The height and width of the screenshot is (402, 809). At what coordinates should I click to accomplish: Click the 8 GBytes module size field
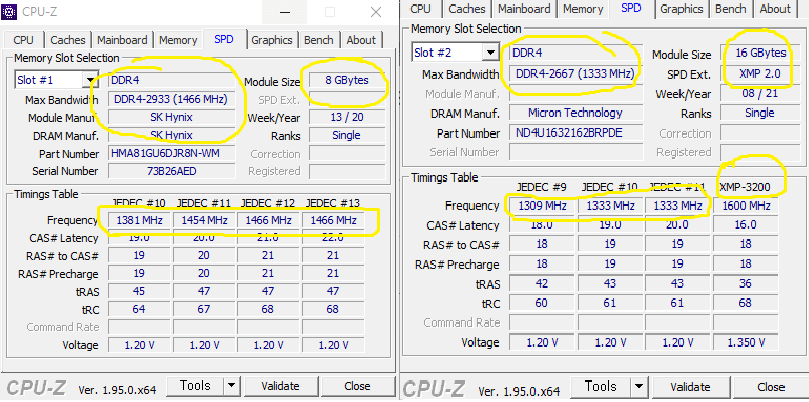(x=347, y=80)
